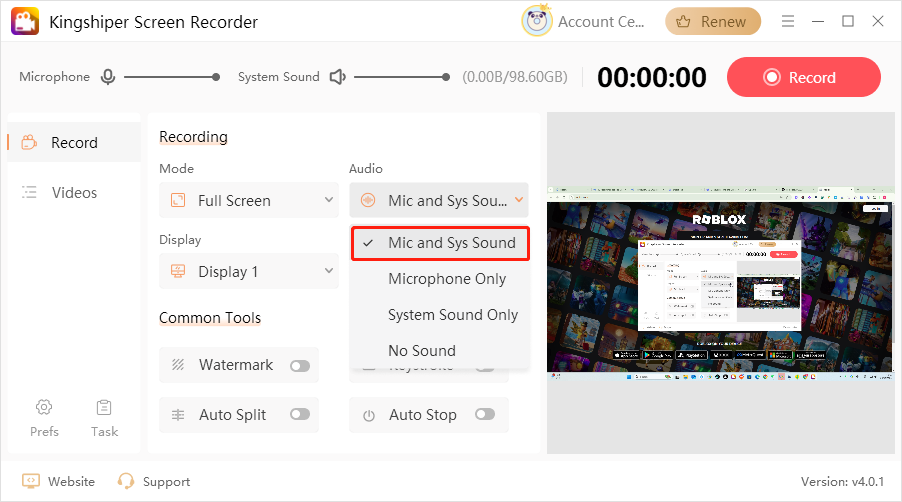Click the Website monitor icon
The height and width of the screenshot is (502, 902).
[31, 481]
